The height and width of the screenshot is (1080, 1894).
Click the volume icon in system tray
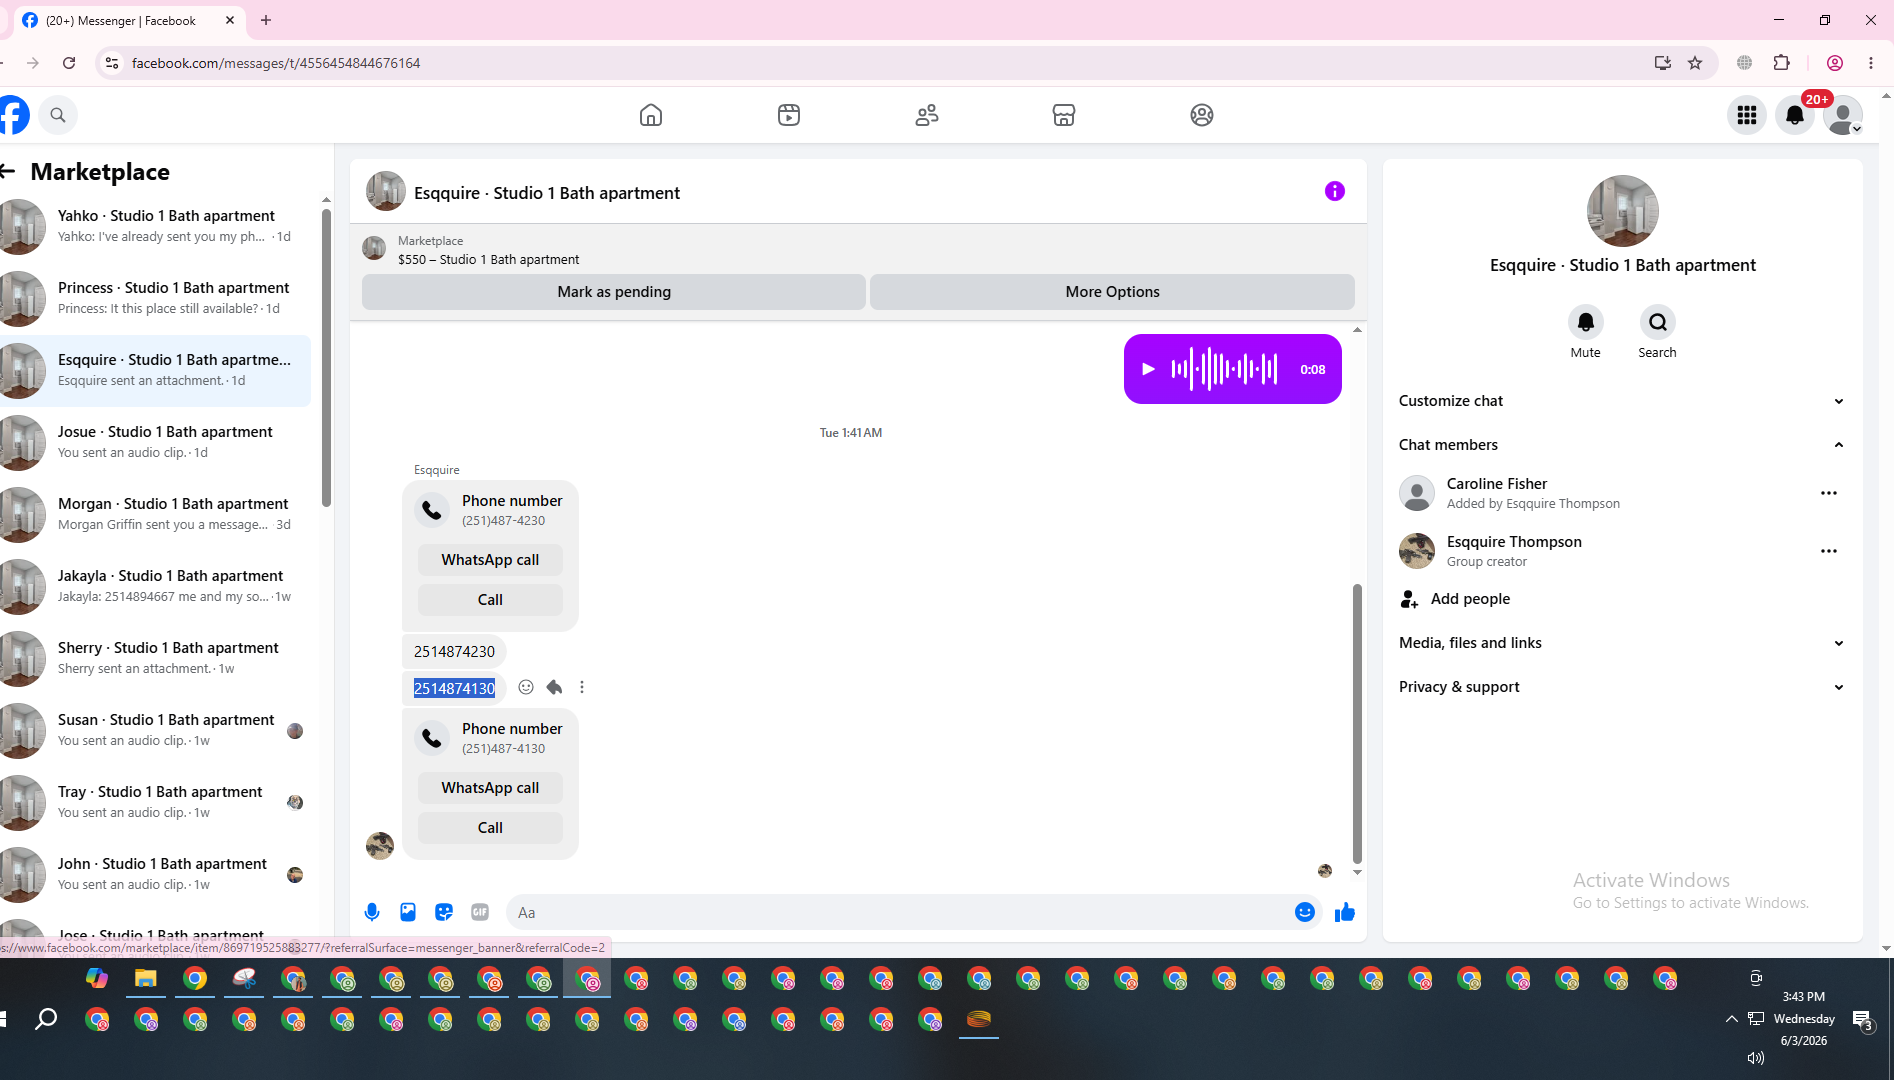click(x=1755, y=1058)
